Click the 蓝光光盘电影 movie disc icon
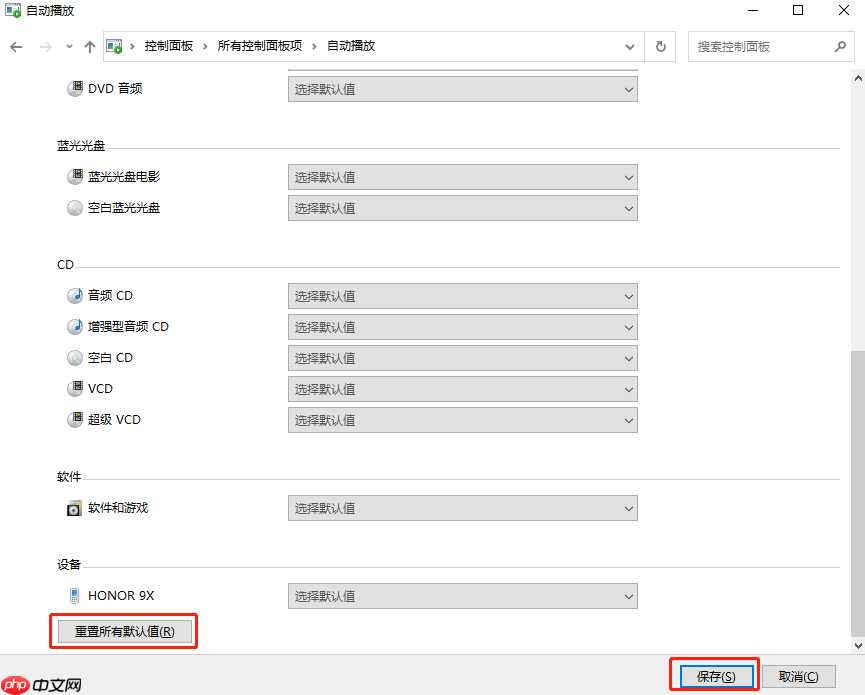Viewport: 865px width, 695px height. tap(75, 176)
